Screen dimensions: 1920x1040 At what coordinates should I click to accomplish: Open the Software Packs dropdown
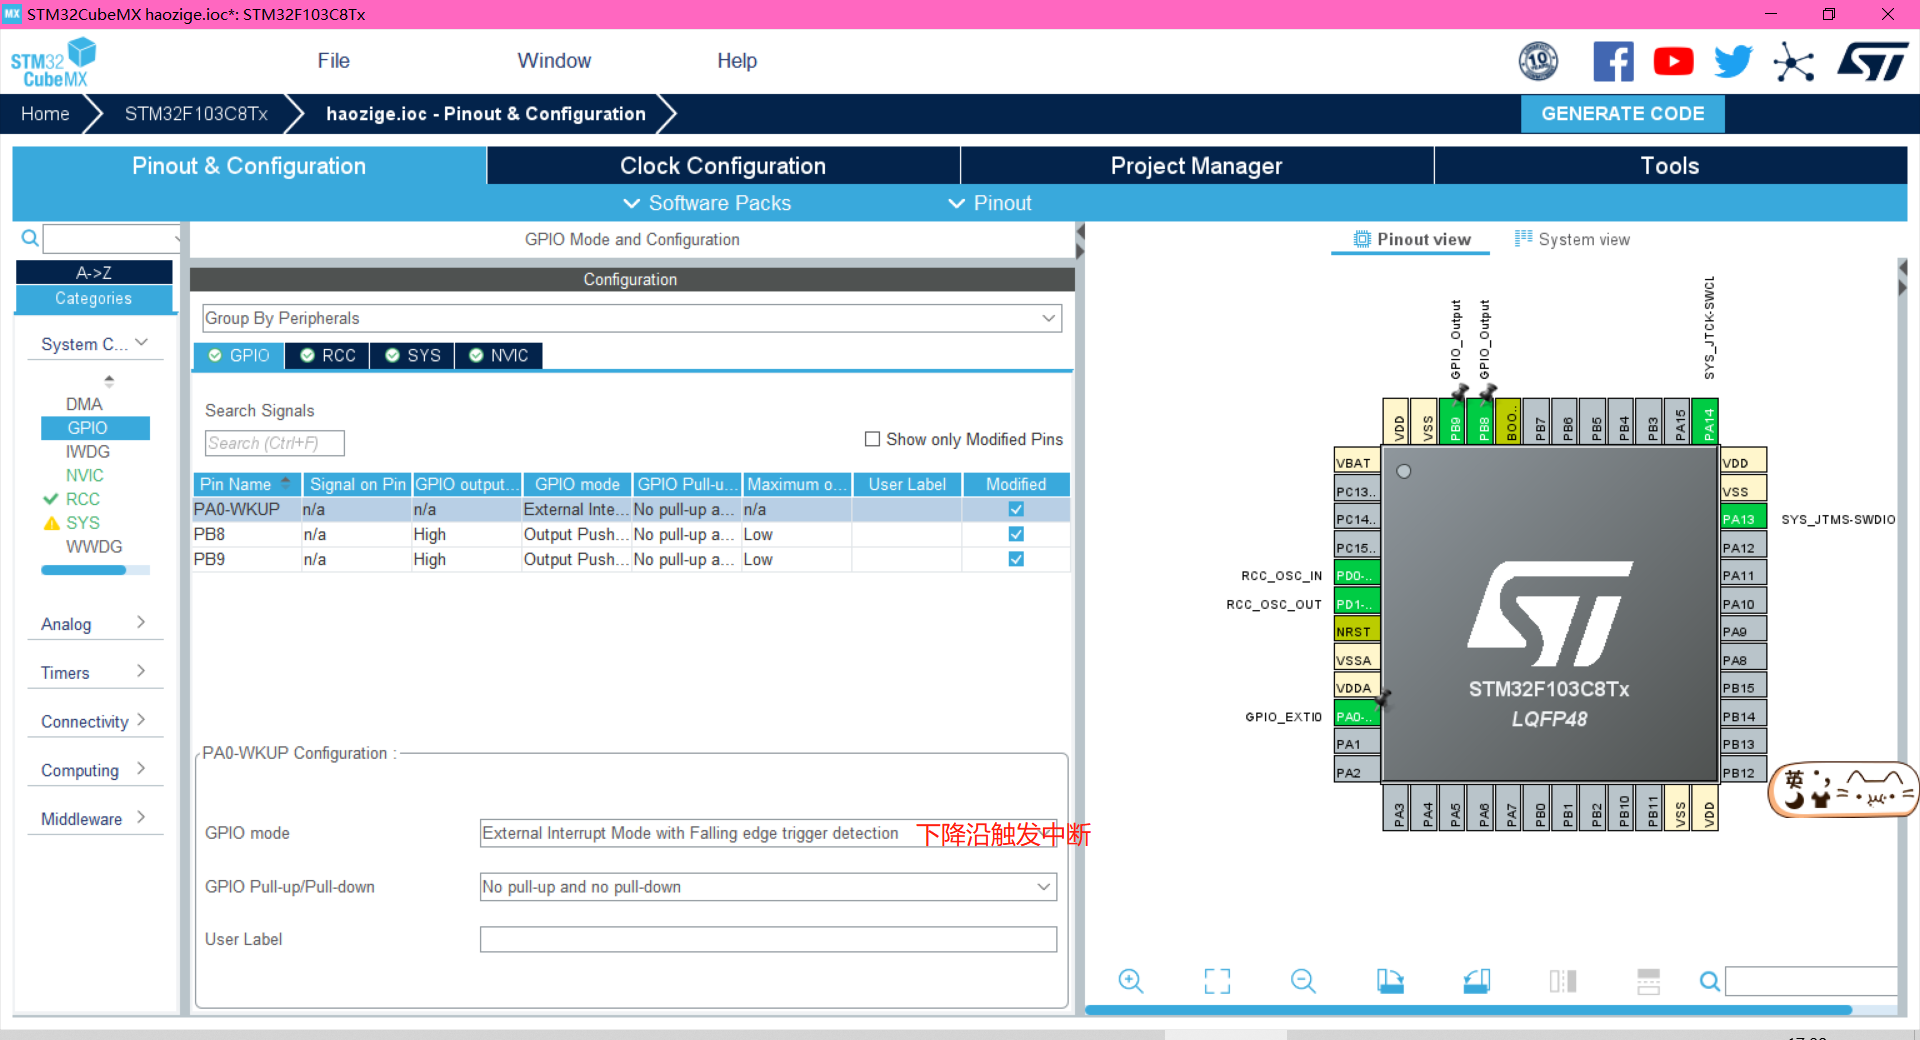(x=707, y=203)
